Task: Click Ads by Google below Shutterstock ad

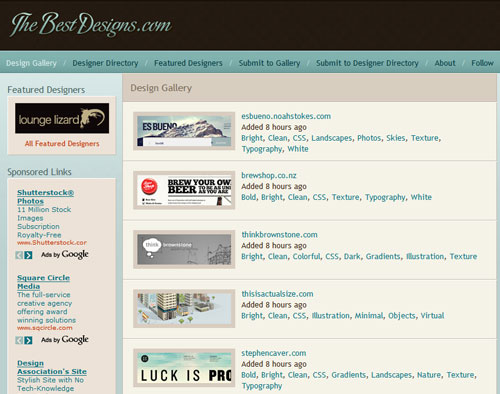Action: pyautogui.click(x=65, y=255)
